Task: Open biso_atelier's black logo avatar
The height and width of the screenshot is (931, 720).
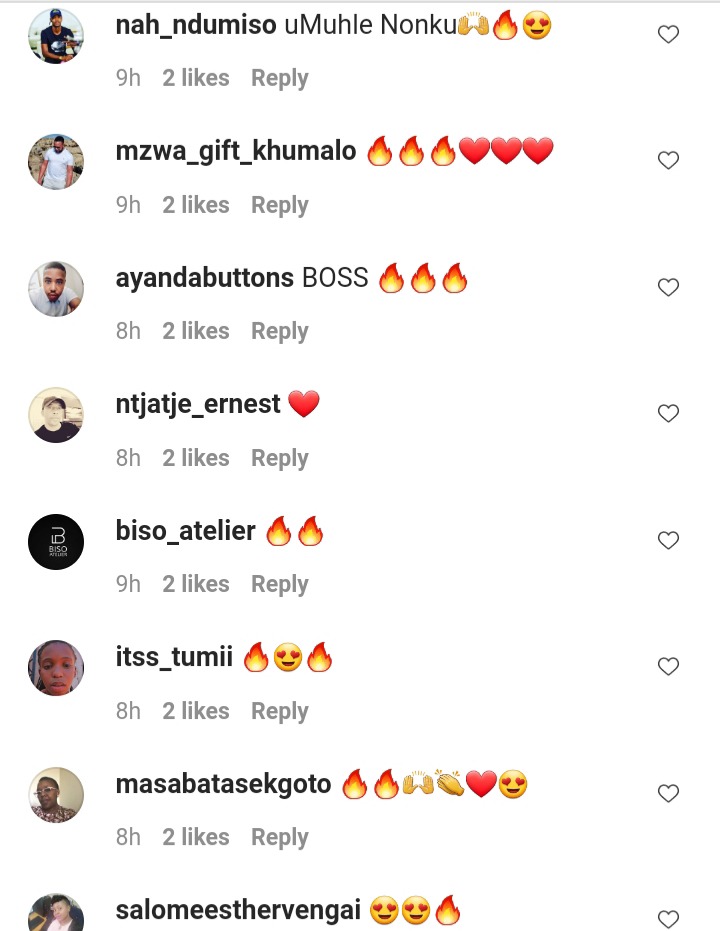Action: point(56,542)
